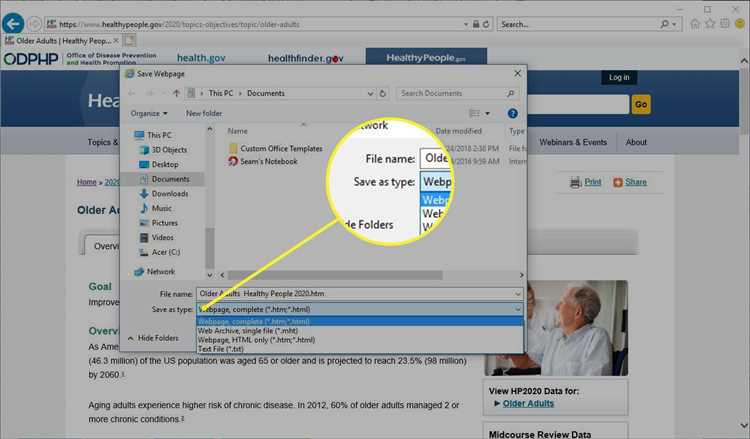Screen dimensions: 750x439
Task: Open the favorites star icon
Action: point(710,24)
